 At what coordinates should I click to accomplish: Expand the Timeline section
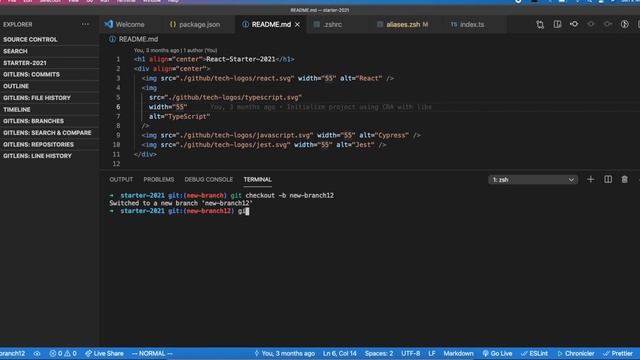(x=49, y=110)
